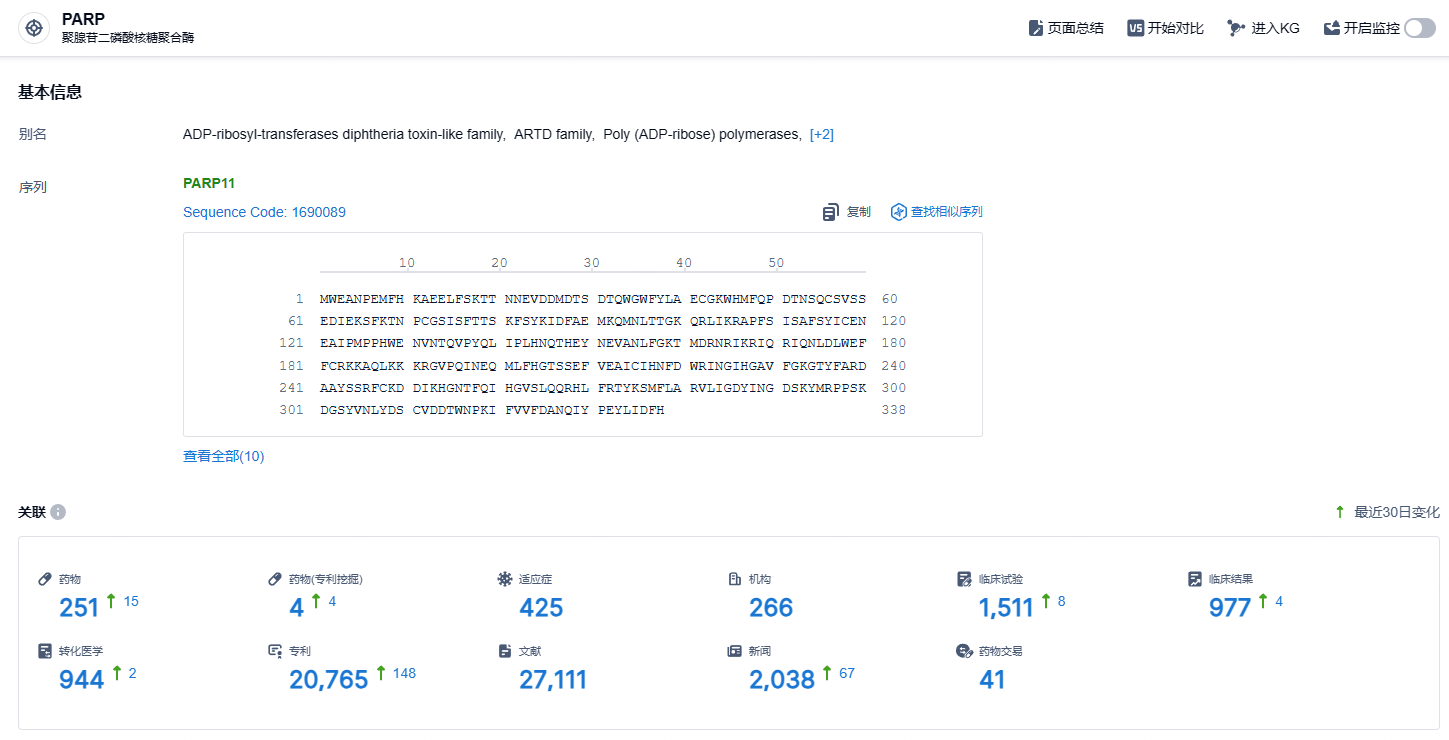1449x740 pixels.
Task: Click the copy icon beside 复制
Action: pos(830,212)
